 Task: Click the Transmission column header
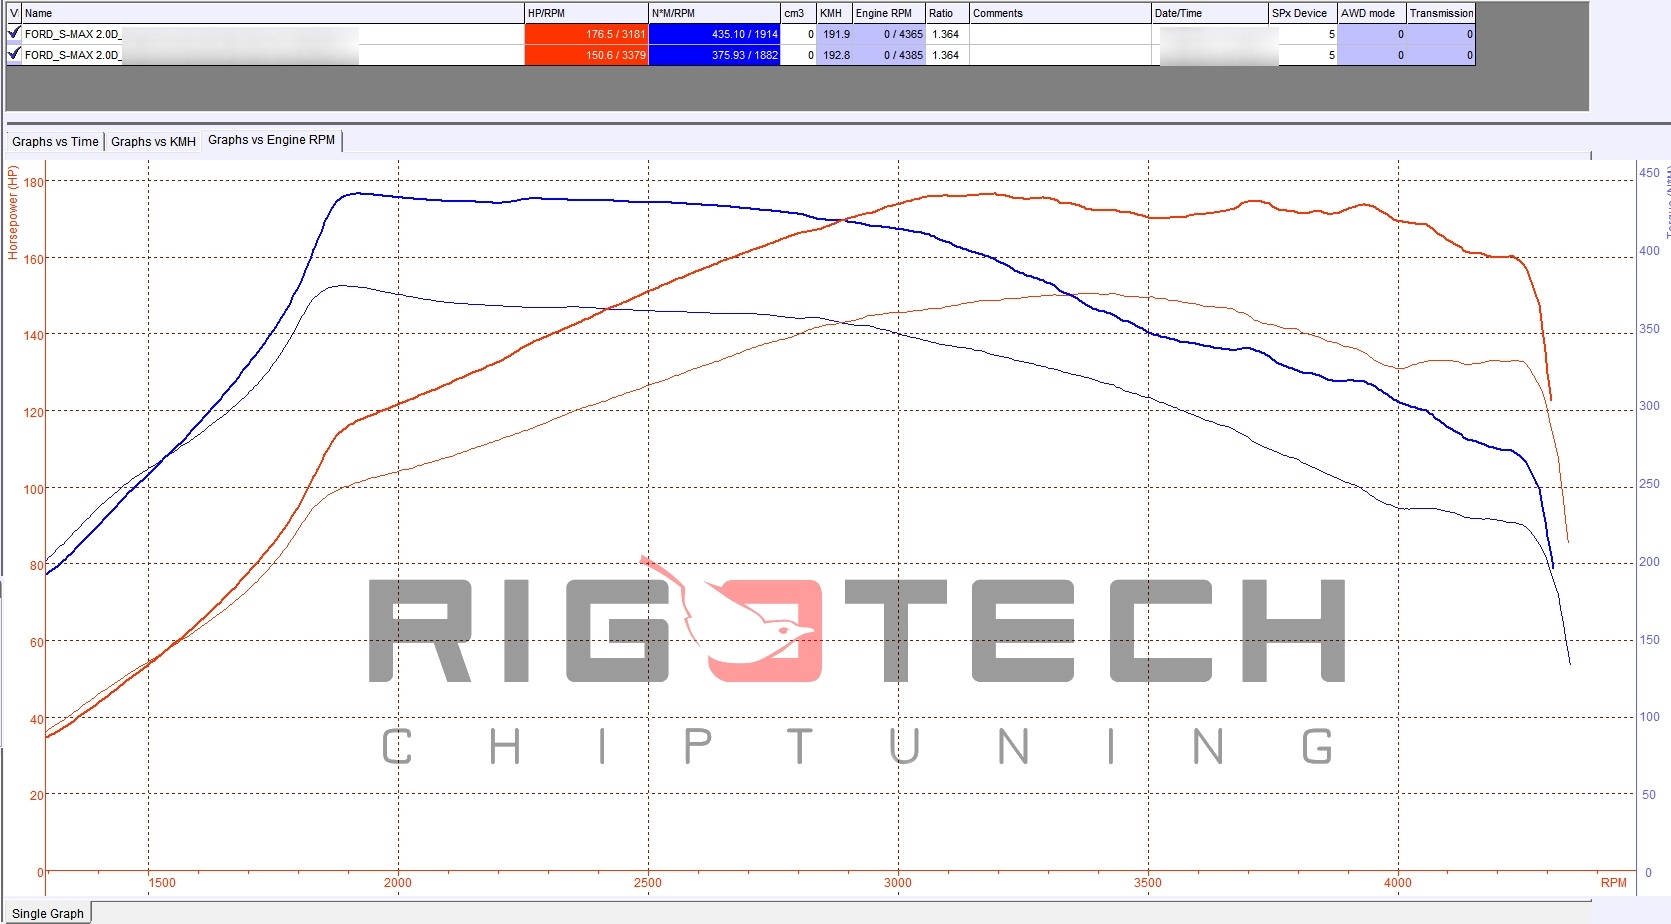tap(1440, 13)
